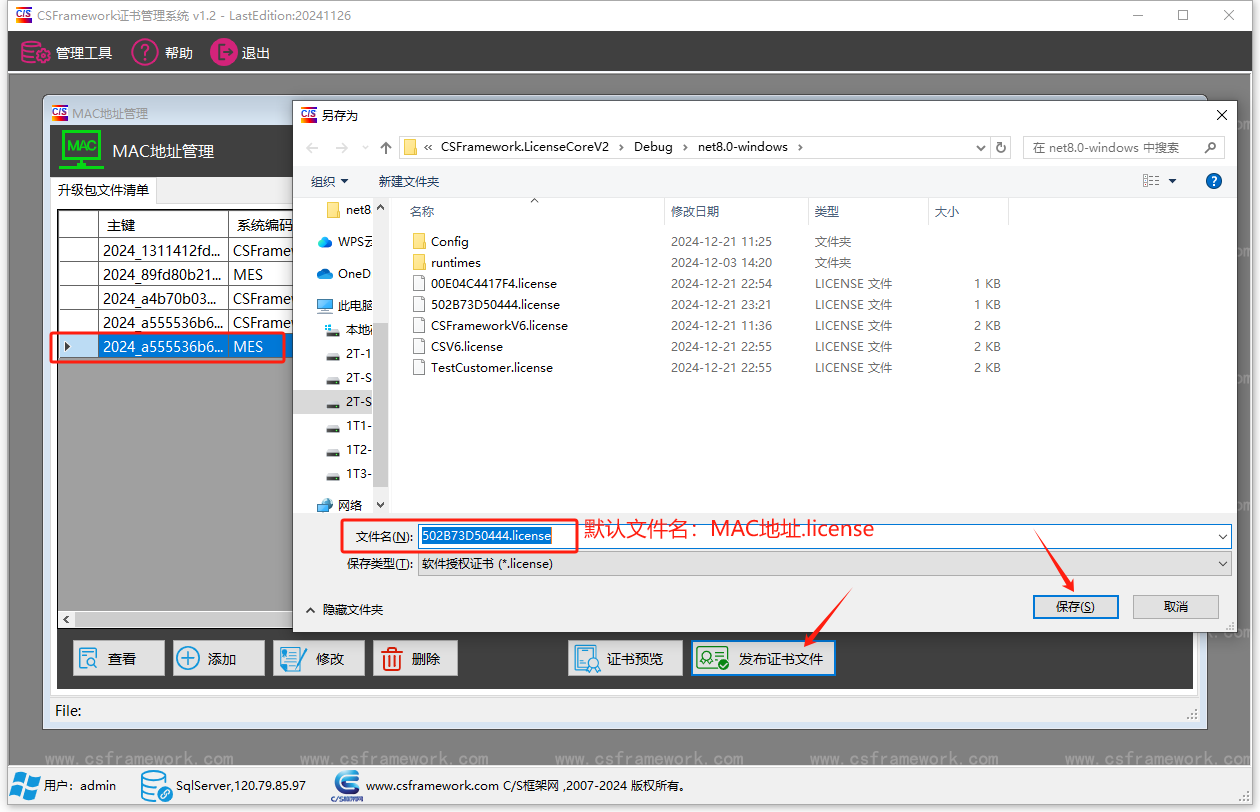Select WPS云 in the navigation pane
Screen dimensions: 1260x812
pyautogui.click(x=345, y=241)
